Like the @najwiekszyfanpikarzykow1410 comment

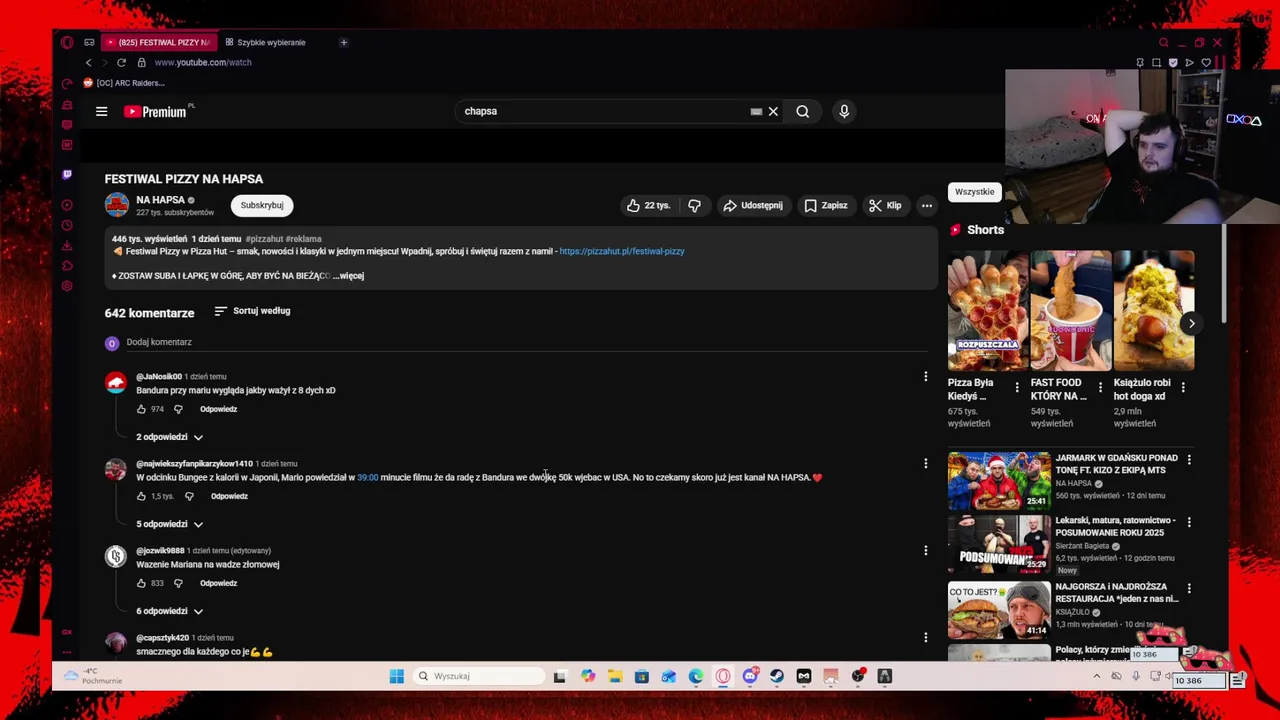141,496
